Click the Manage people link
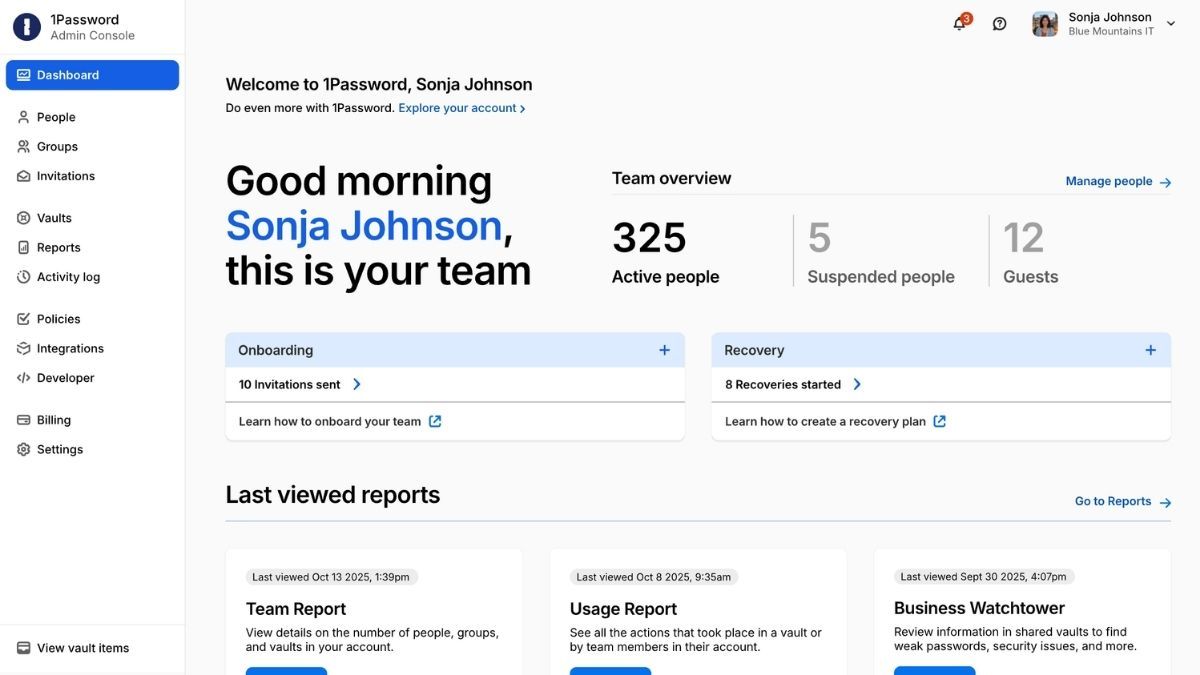1200x675 pixels. pos(1109,181)
